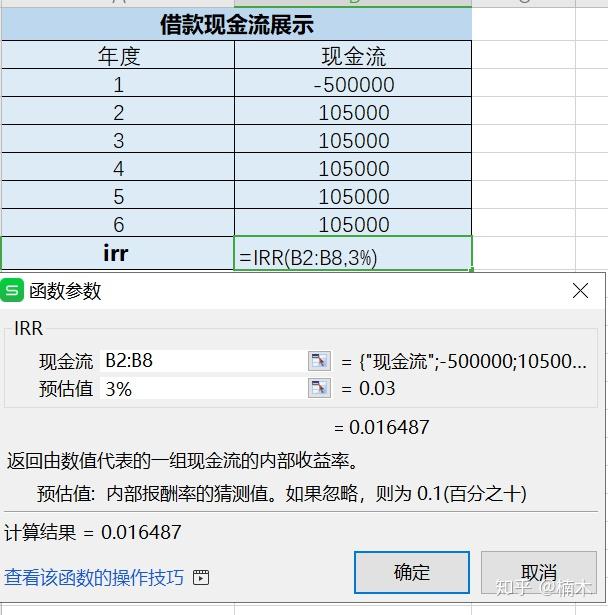Screen dimensions: 608x615
Task: Select the bold irr label cell
Action: pyautogui.click(x=118, y=253)
